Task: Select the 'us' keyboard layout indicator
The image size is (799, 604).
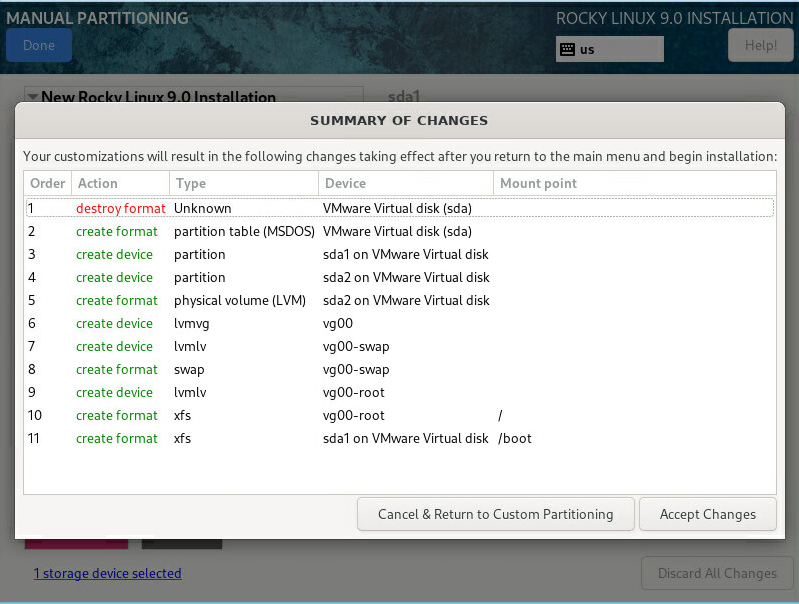Action: [609, 49]
